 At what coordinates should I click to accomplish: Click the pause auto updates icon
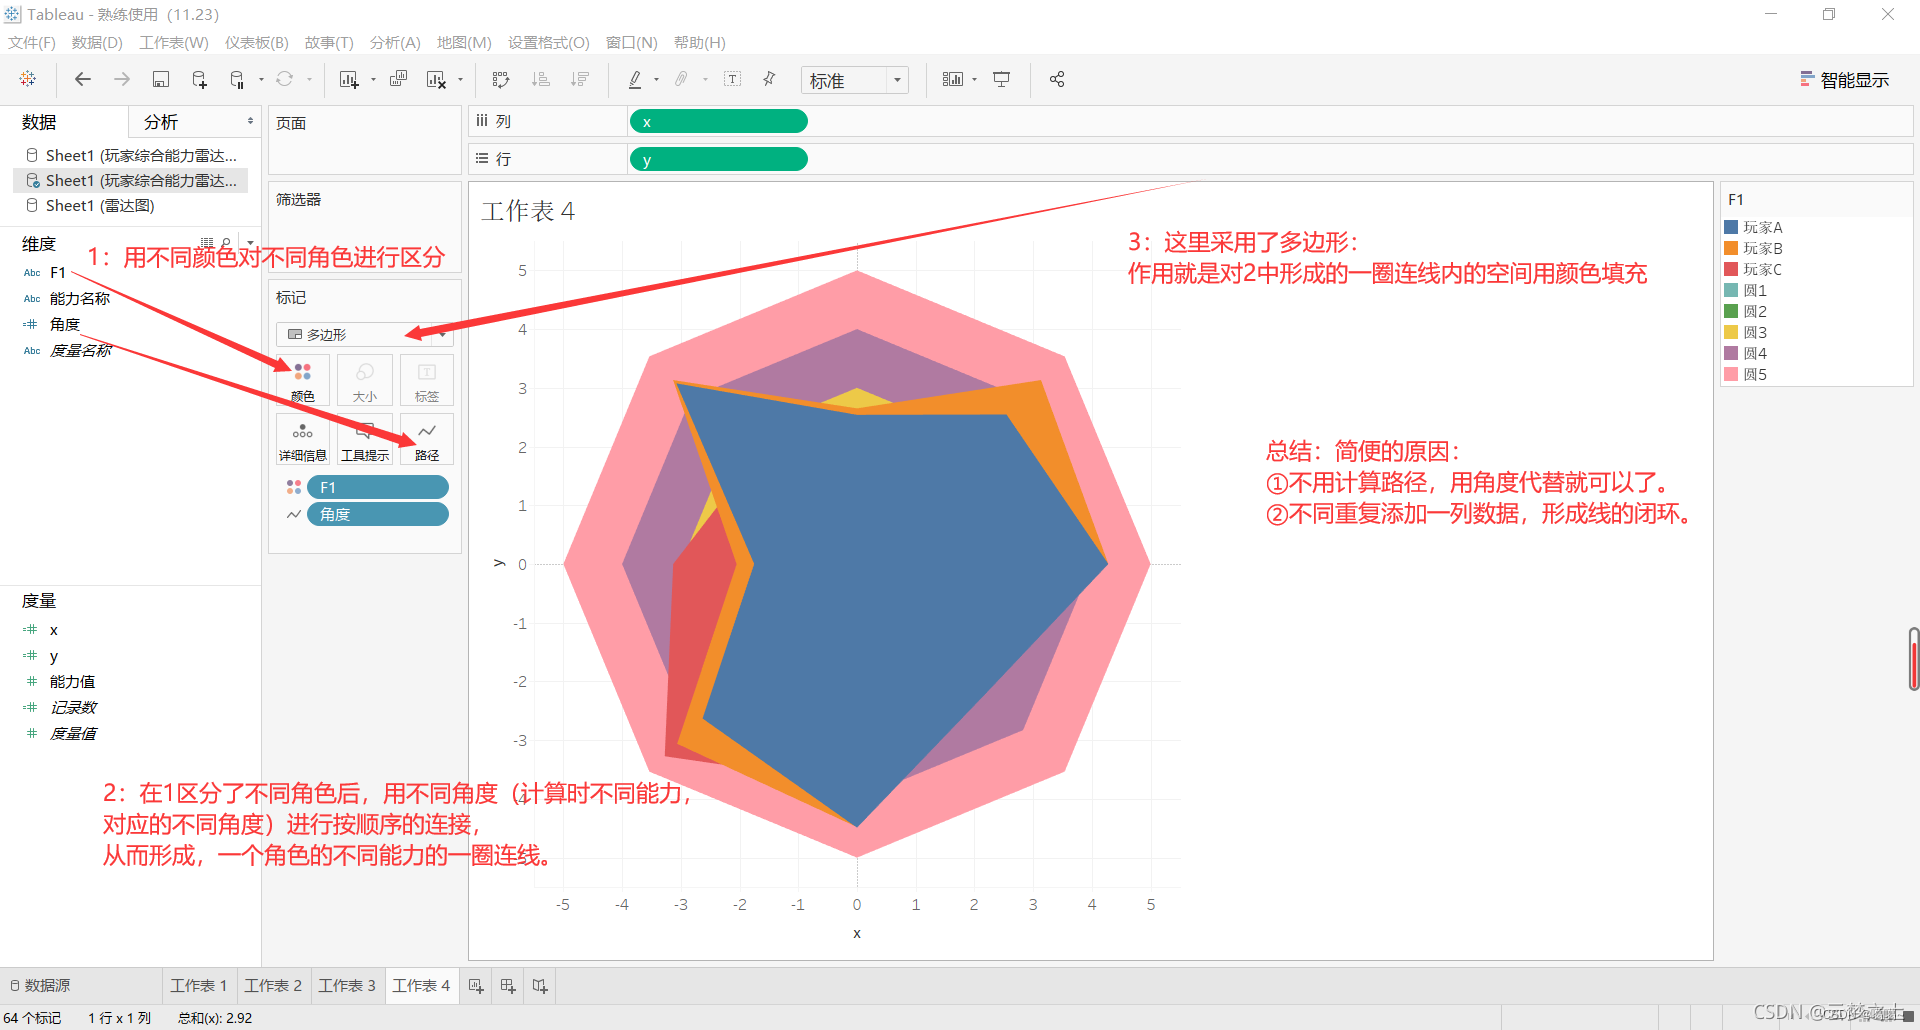tap(237, 79)
